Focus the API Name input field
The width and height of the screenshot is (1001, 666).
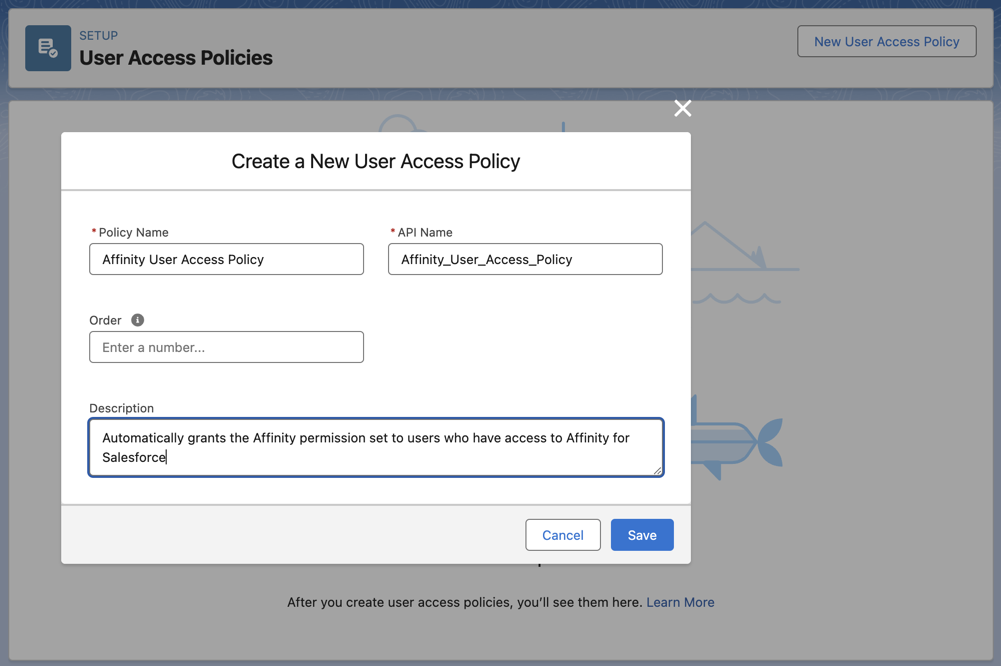(x=524, y=258)
